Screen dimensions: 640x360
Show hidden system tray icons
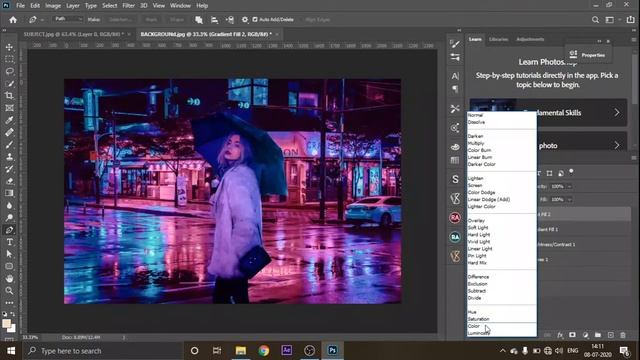(x=502, y=351)
